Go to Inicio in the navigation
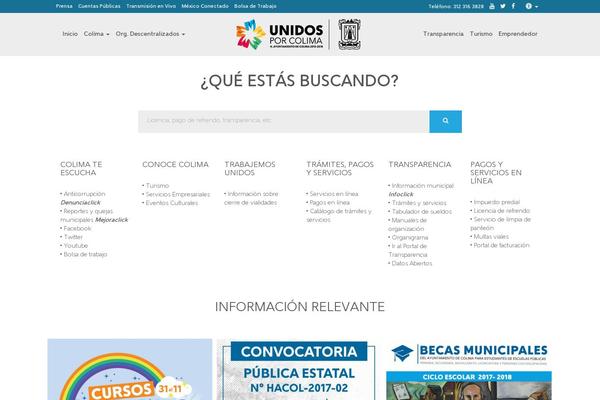Viewport: 600px width, 400px height. [70, 34]
